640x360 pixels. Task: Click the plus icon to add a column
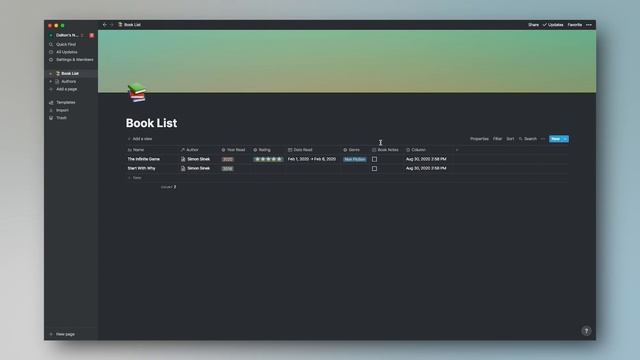click(457, 150)
